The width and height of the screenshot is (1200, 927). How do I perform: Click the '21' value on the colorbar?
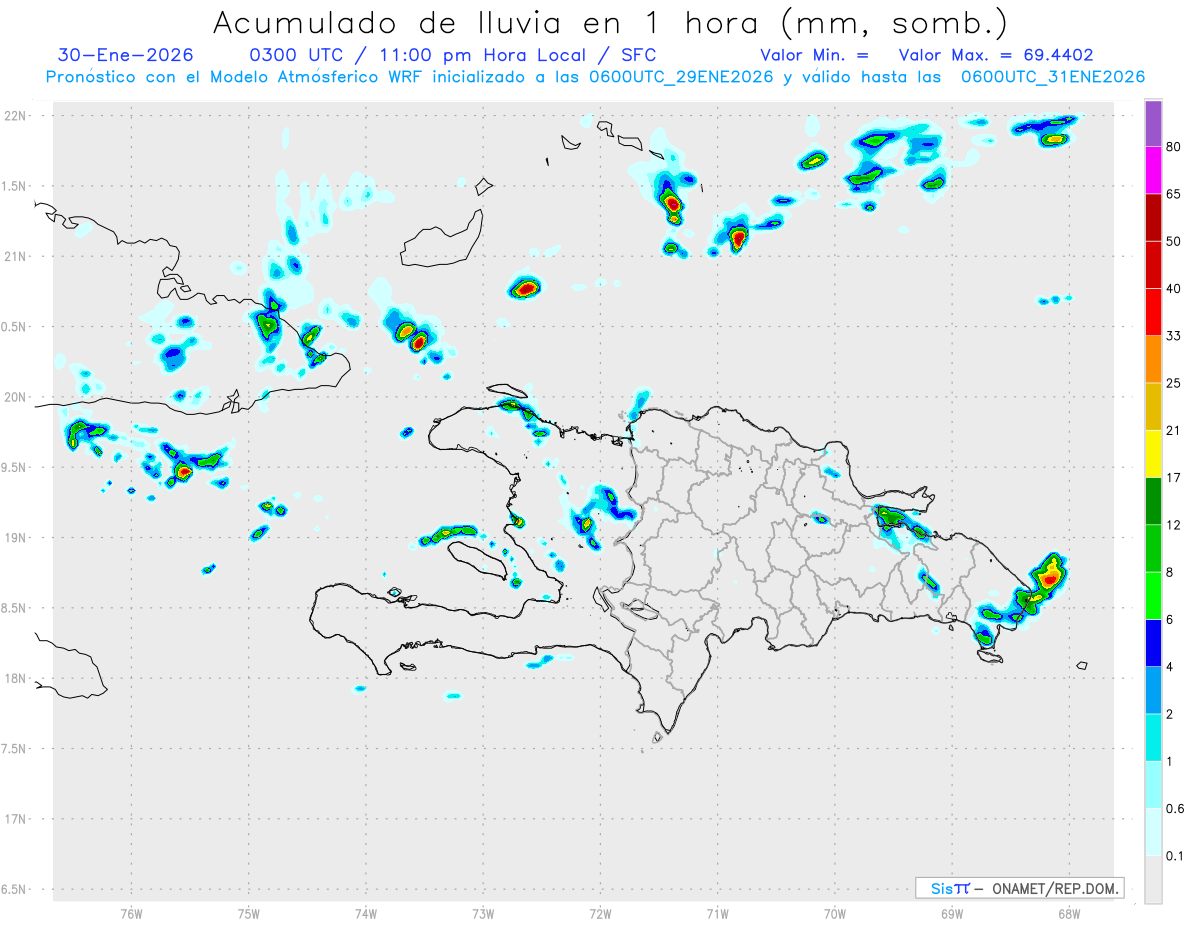tap(1174, 431)
